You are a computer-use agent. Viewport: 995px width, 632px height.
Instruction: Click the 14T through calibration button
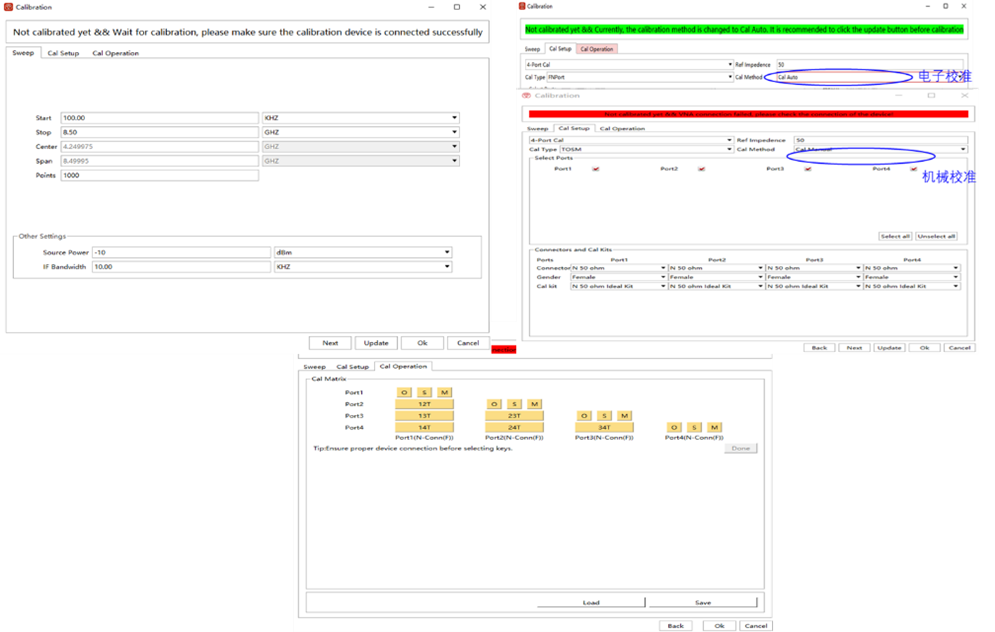click(425, 427)
